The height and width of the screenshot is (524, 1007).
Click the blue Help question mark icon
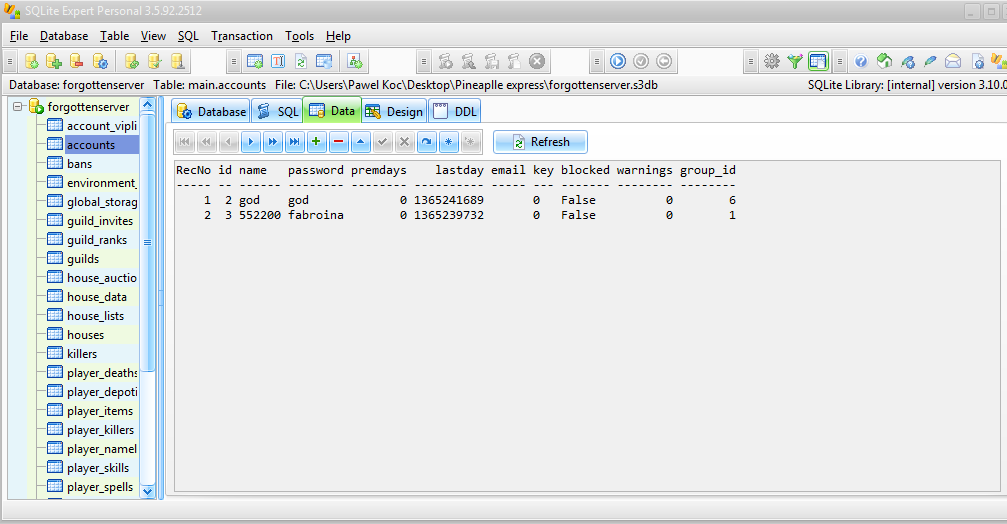(x=861, y=61)
